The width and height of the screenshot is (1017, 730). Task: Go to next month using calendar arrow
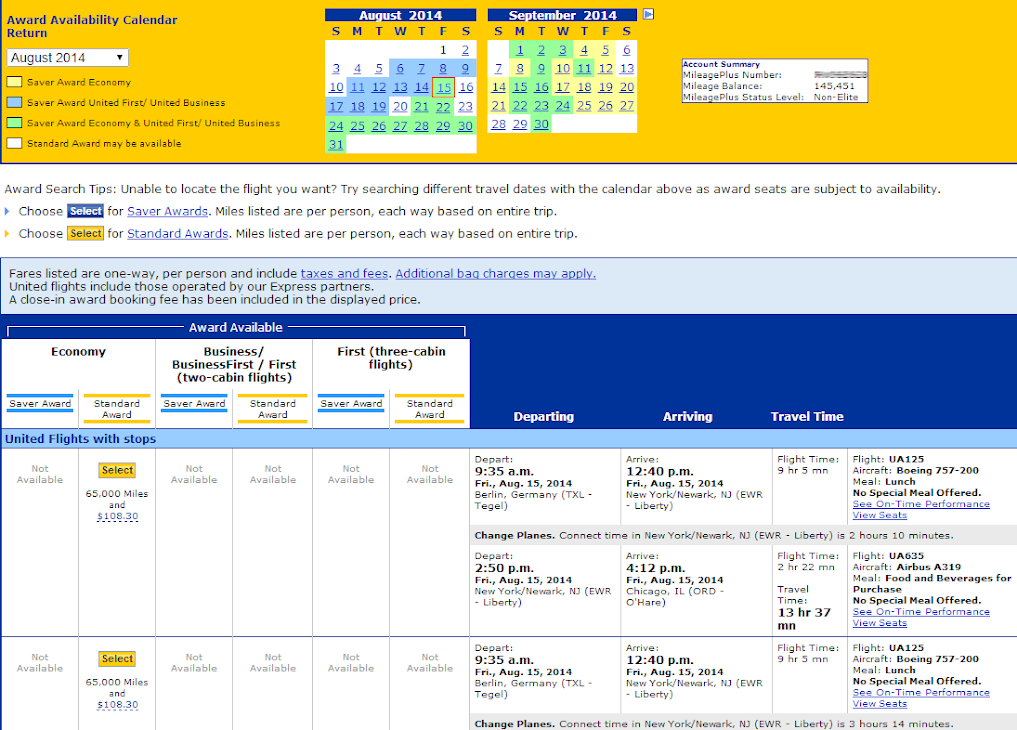648,14
